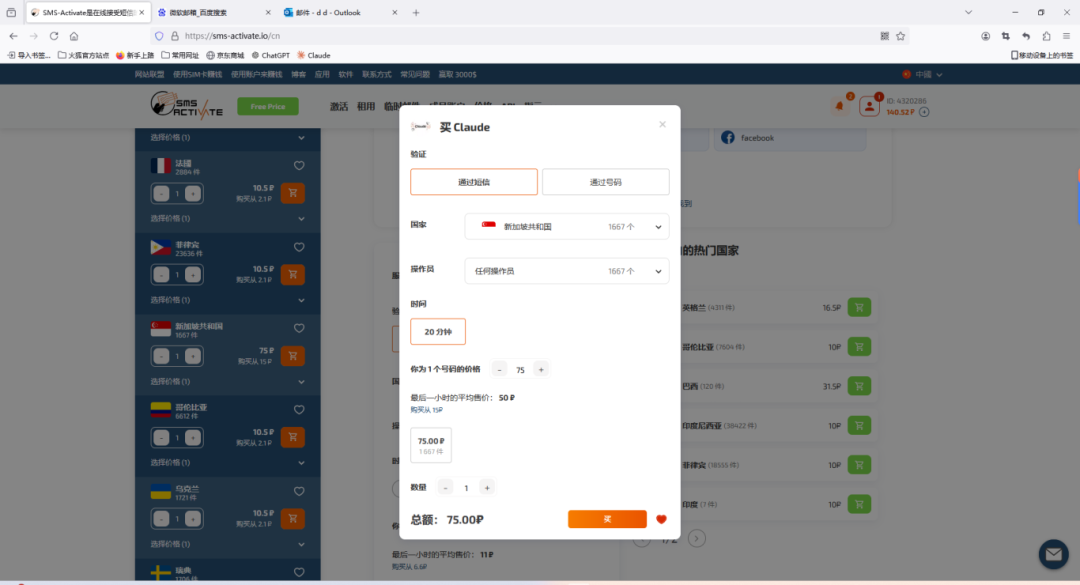Click the orange buy button in dialog

coord(607,519)
